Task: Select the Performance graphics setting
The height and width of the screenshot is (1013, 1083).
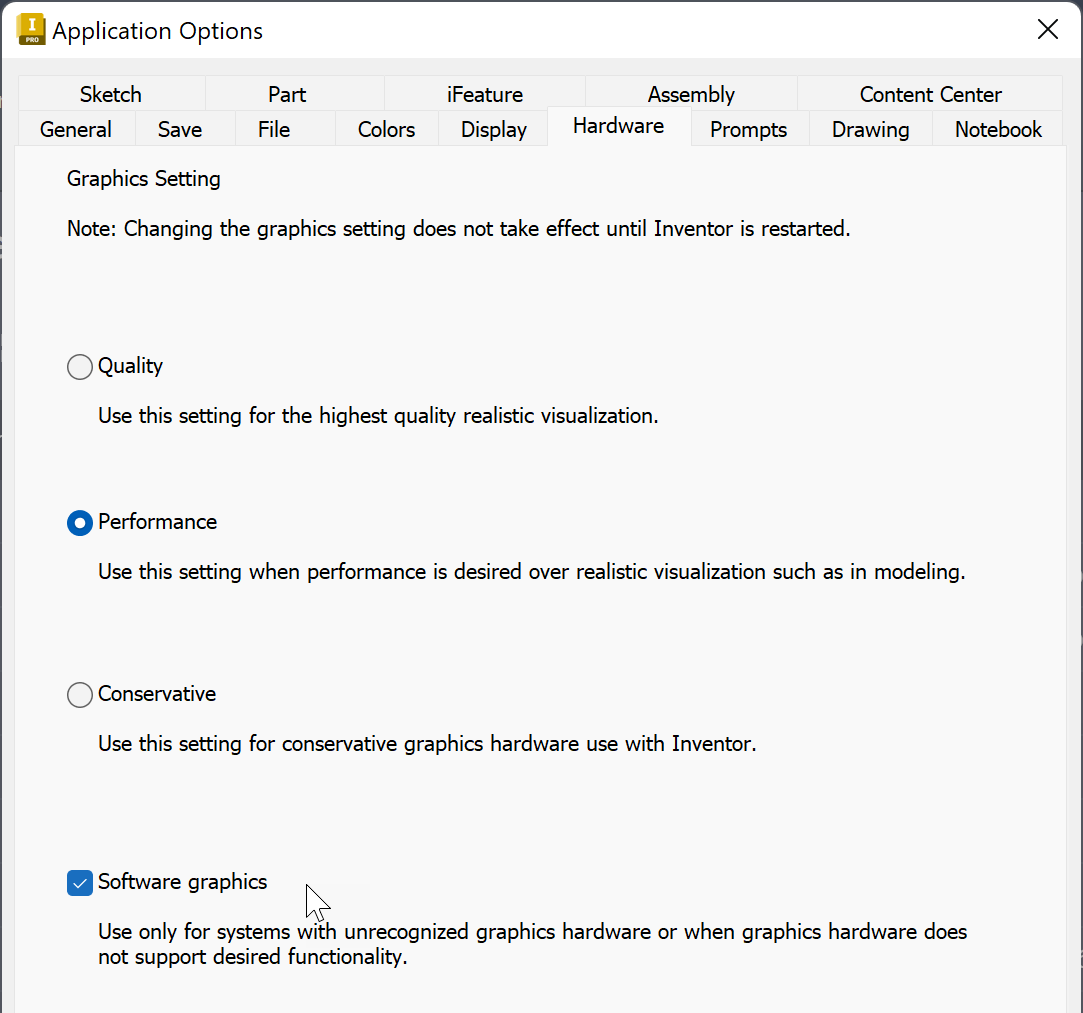Action: (x=80, y=523)
